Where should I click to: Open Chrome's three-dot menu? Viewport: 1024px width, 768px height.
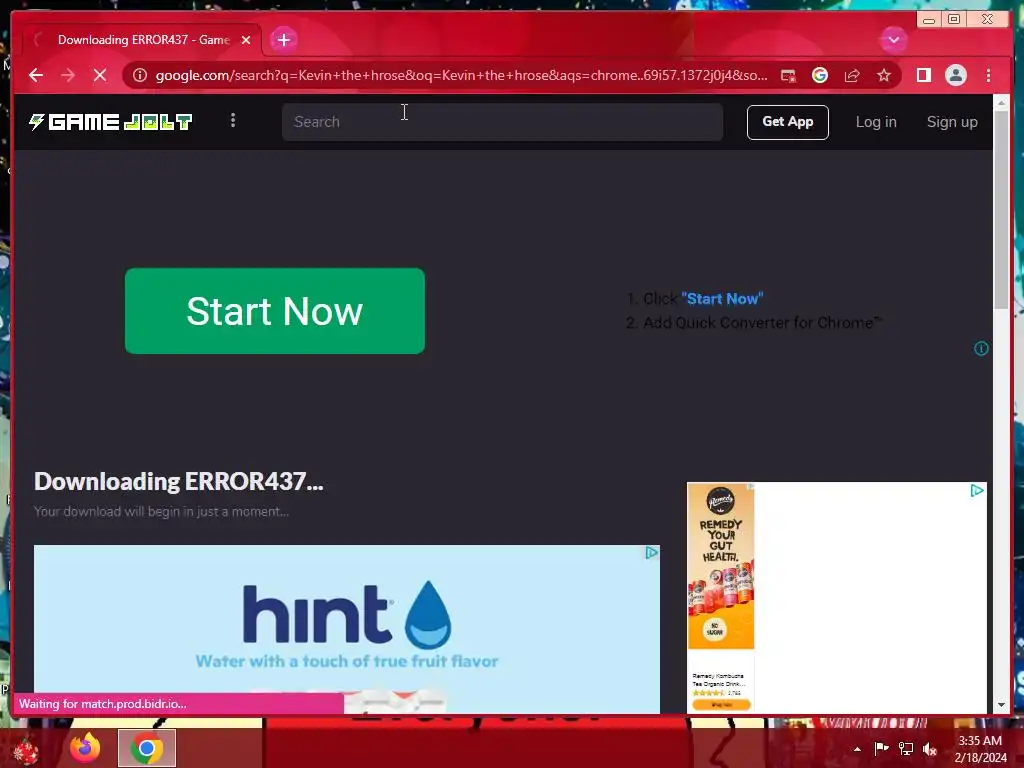point(988,75)
